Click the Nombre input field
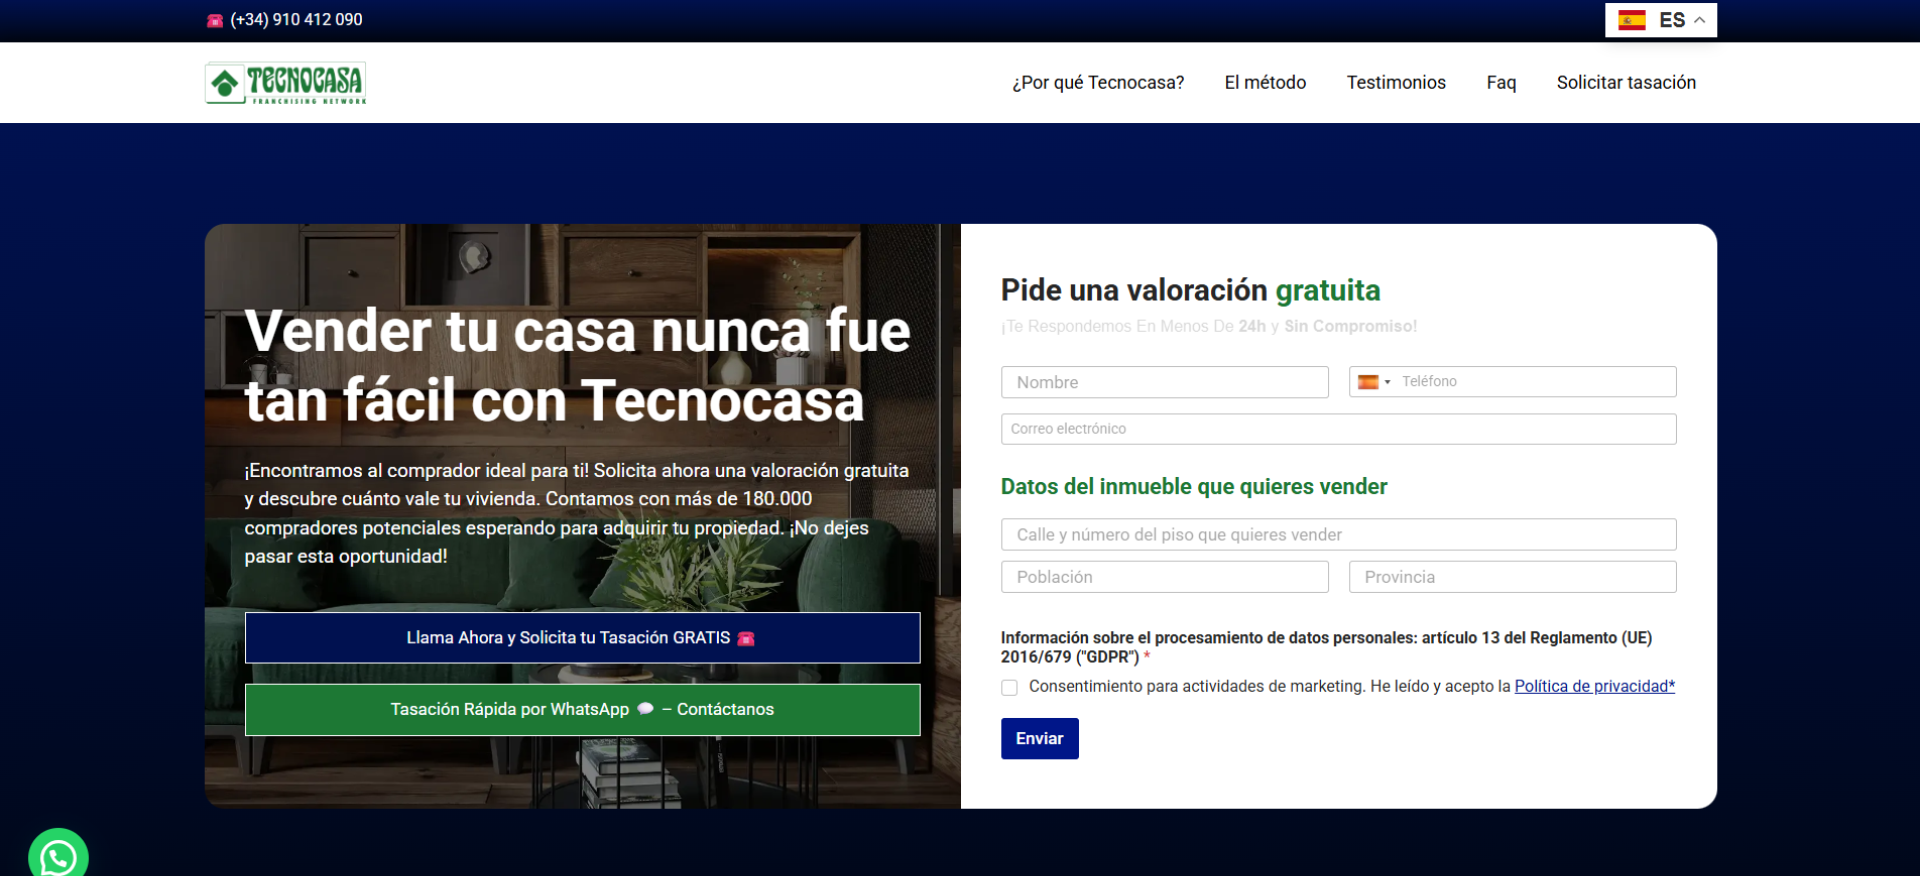This screenshot has height=876, width=1920. (1165, 382)
